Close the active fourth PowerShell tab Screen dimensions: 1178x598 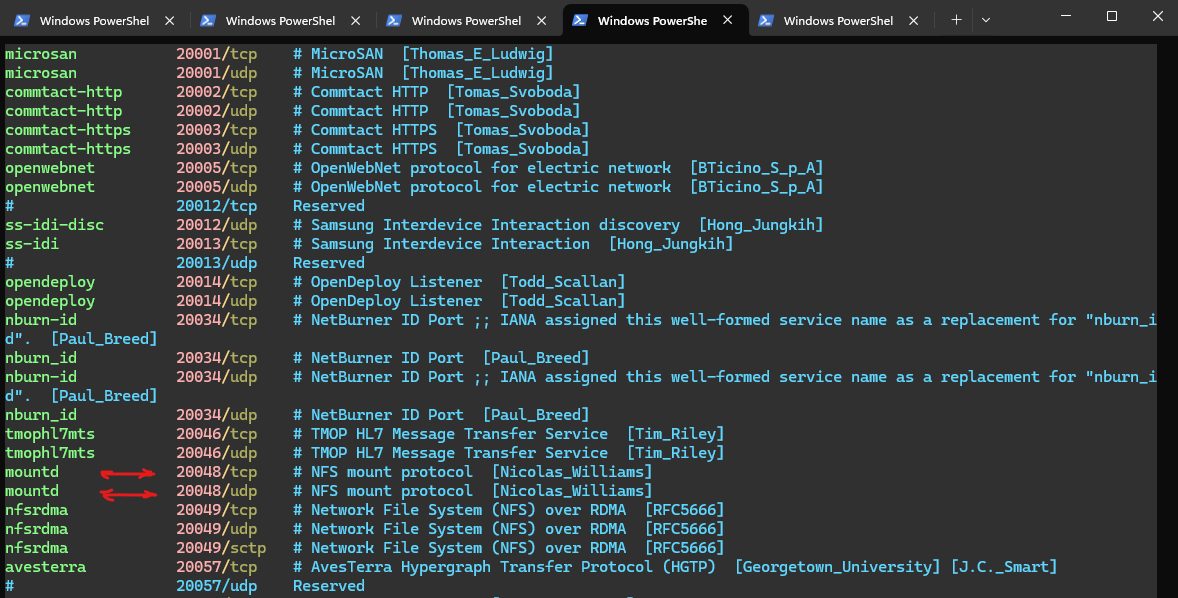[727, 20]
